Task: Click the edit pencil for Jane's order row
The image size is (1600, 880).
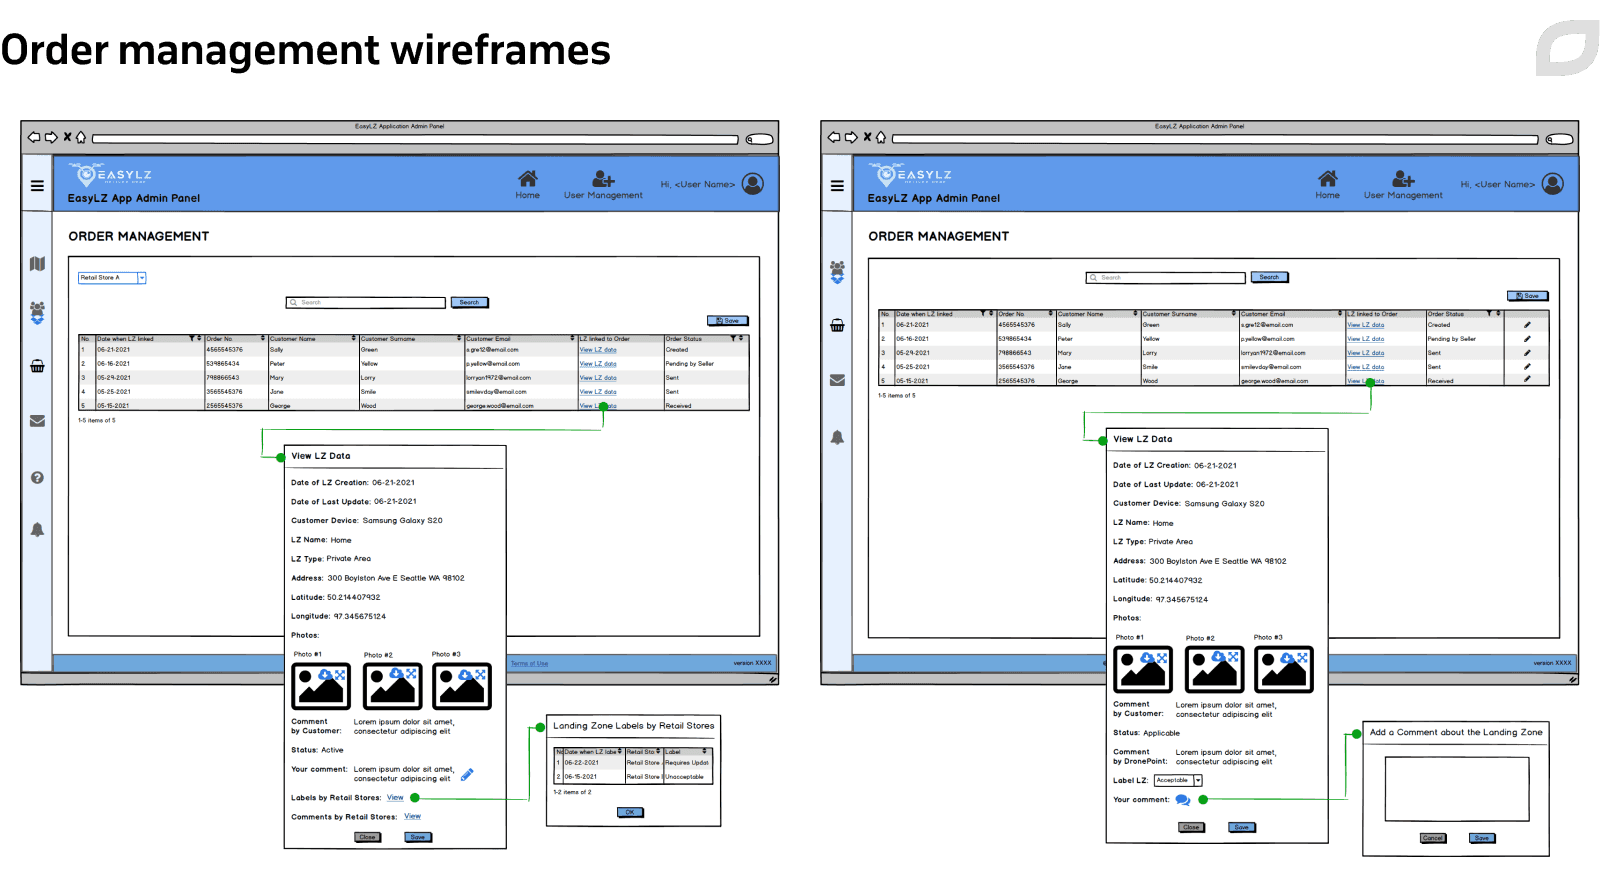Action: pos(1527,367)
